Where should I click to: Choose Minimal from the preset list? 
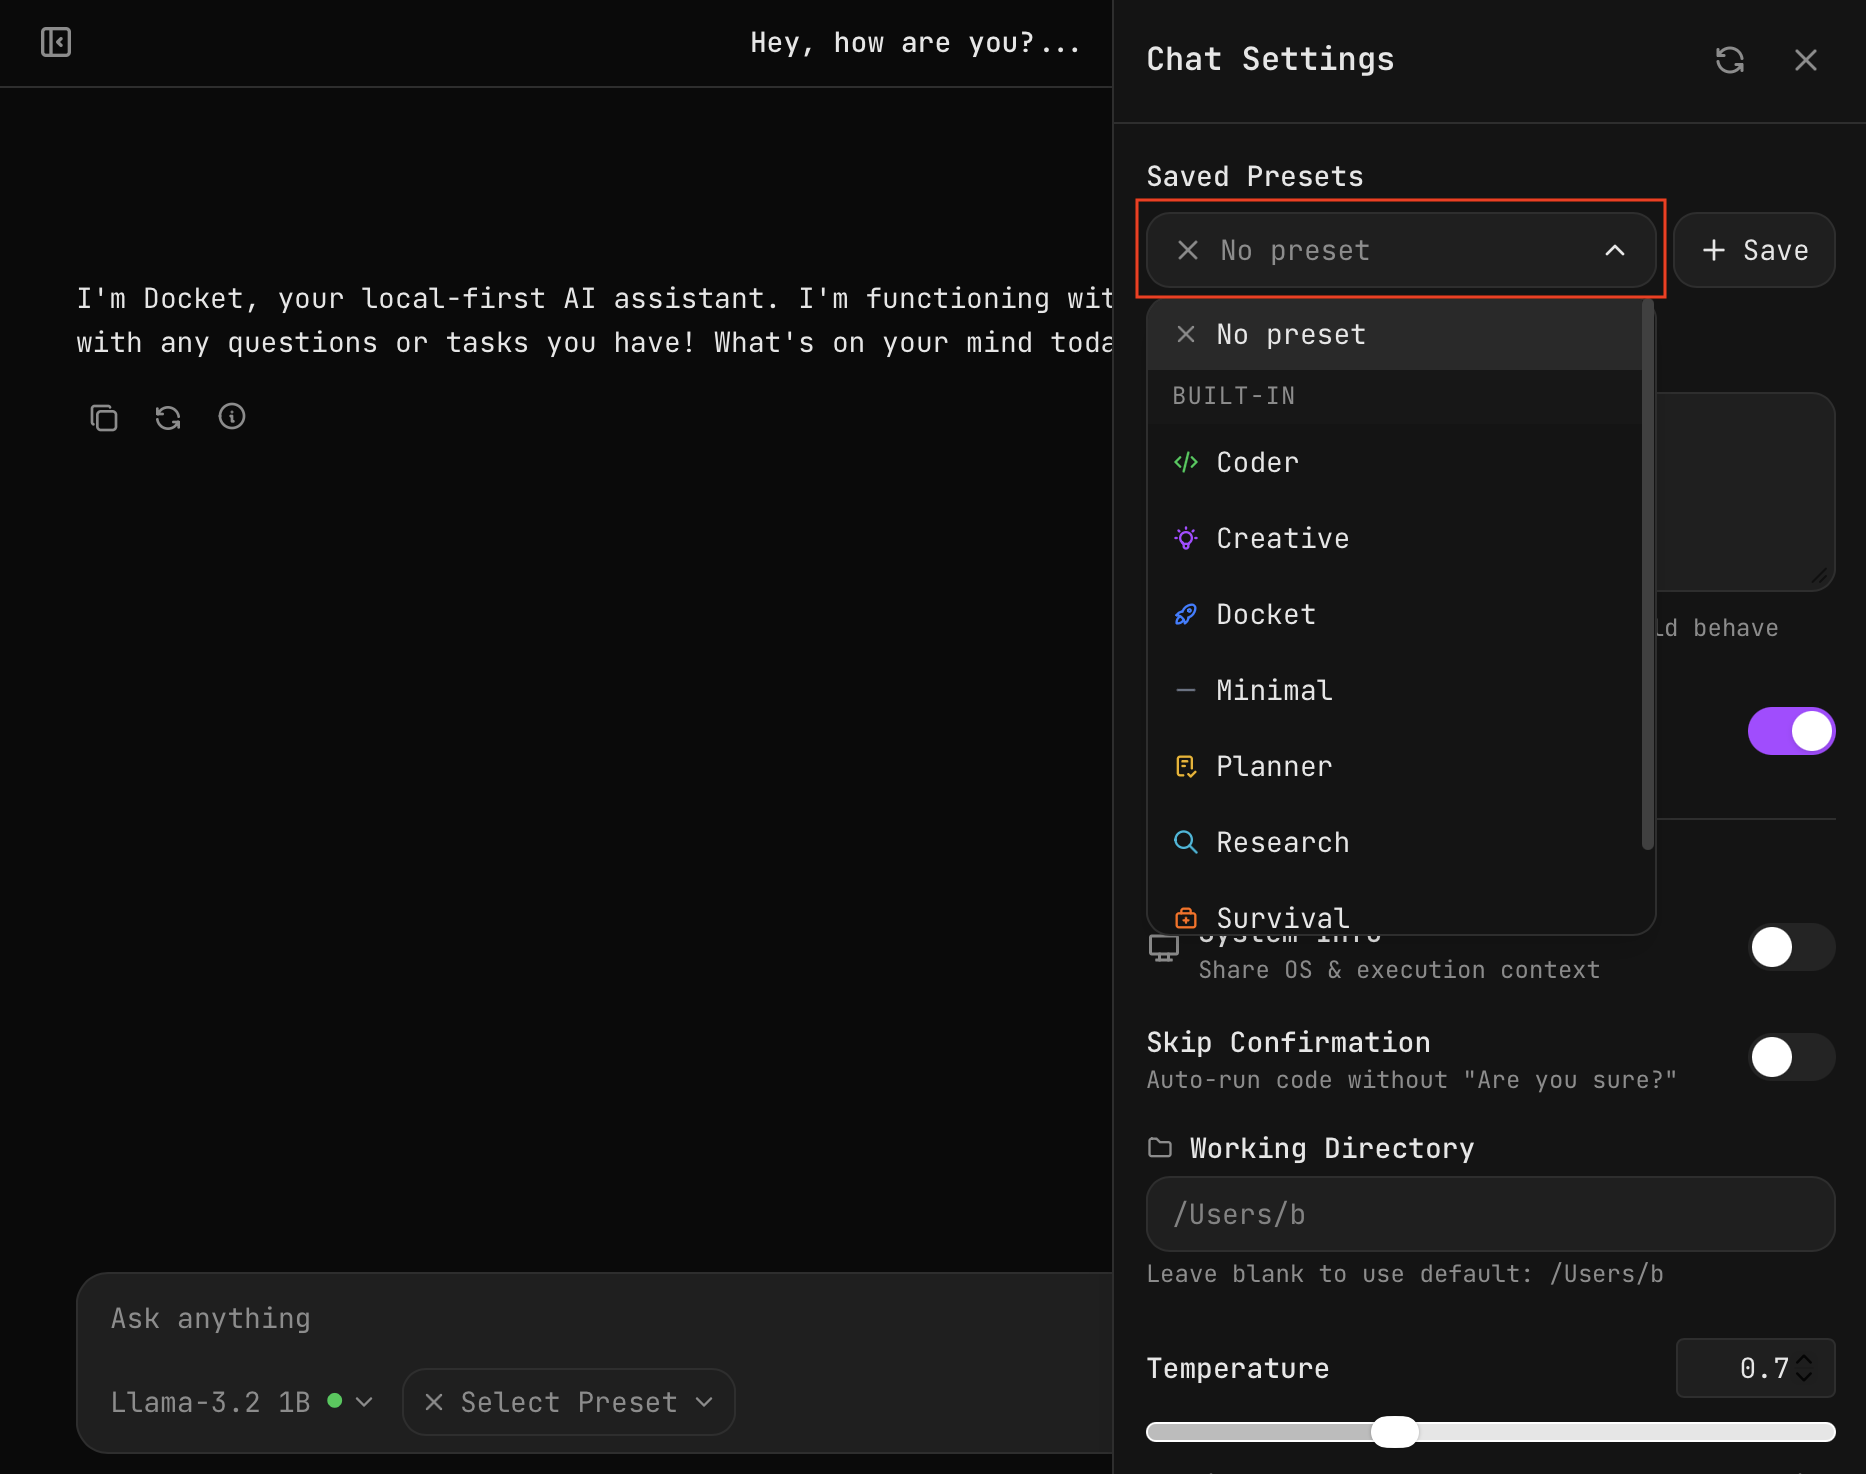(x=1272, y=690)
